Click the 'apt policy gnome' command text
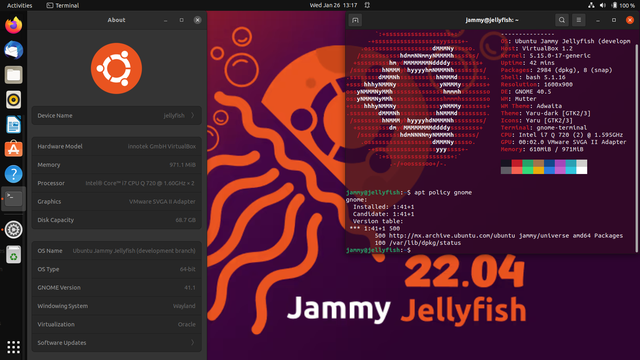 pos(443,192)
